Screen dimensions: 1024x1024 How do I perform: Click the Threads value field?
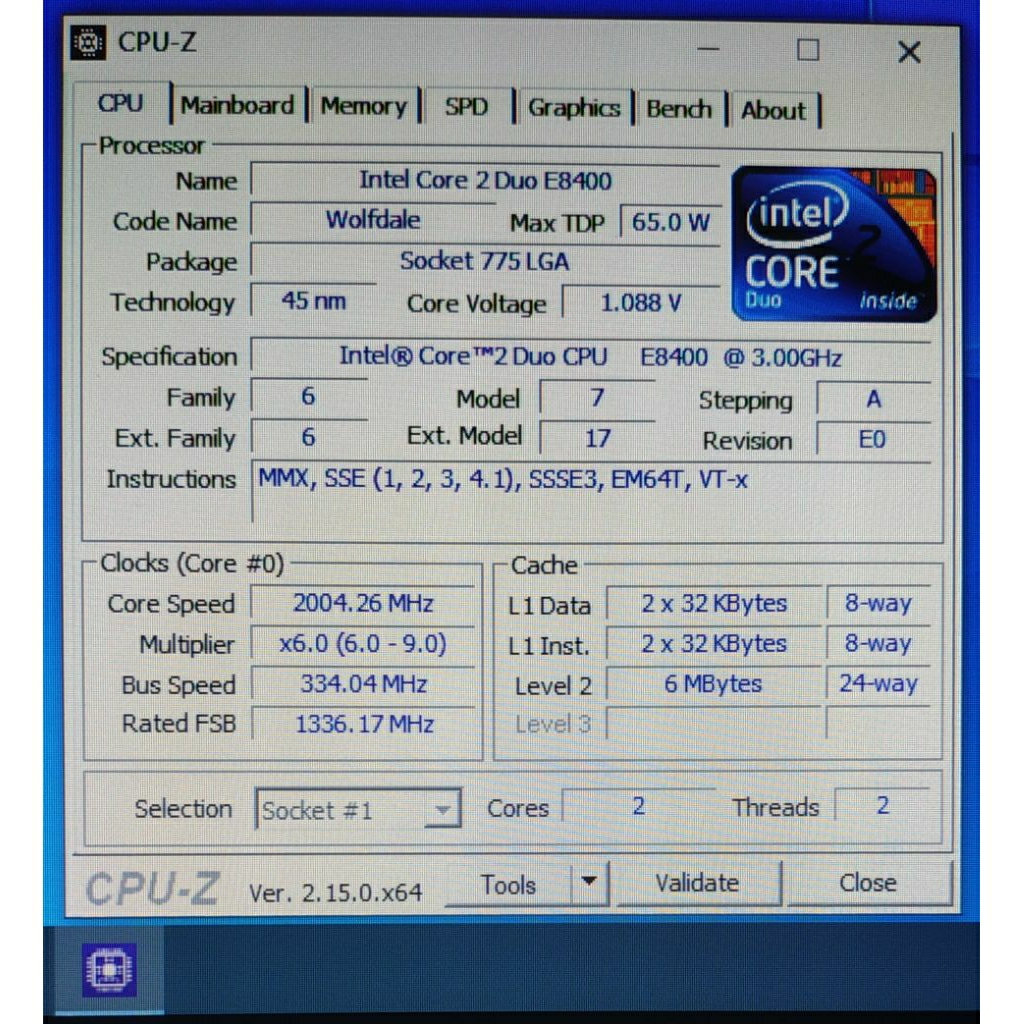click(883, 806)
